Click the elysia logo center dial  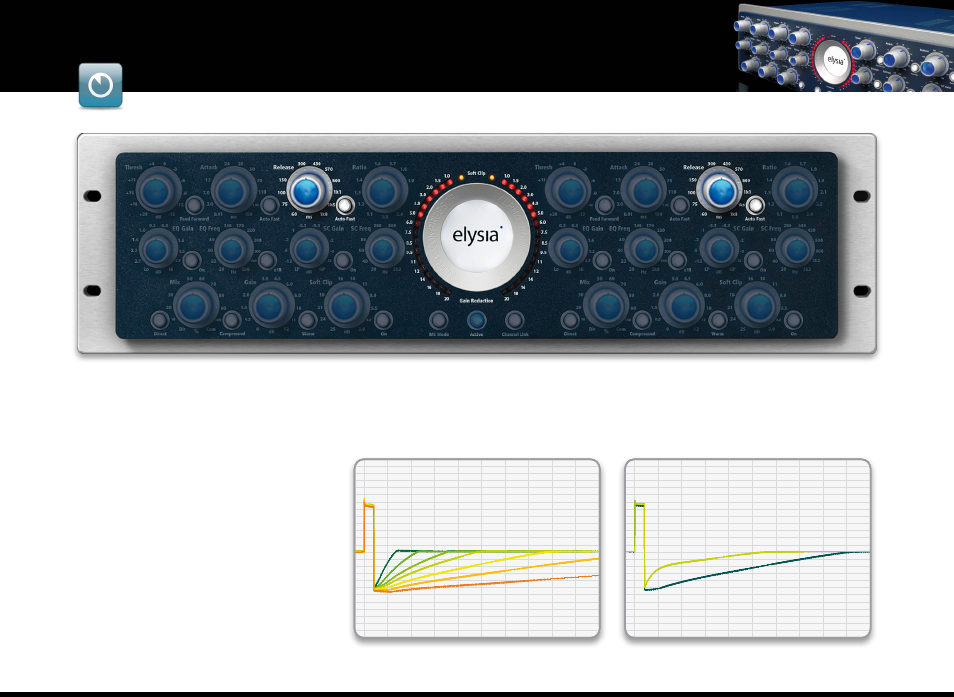coord(476,236)
